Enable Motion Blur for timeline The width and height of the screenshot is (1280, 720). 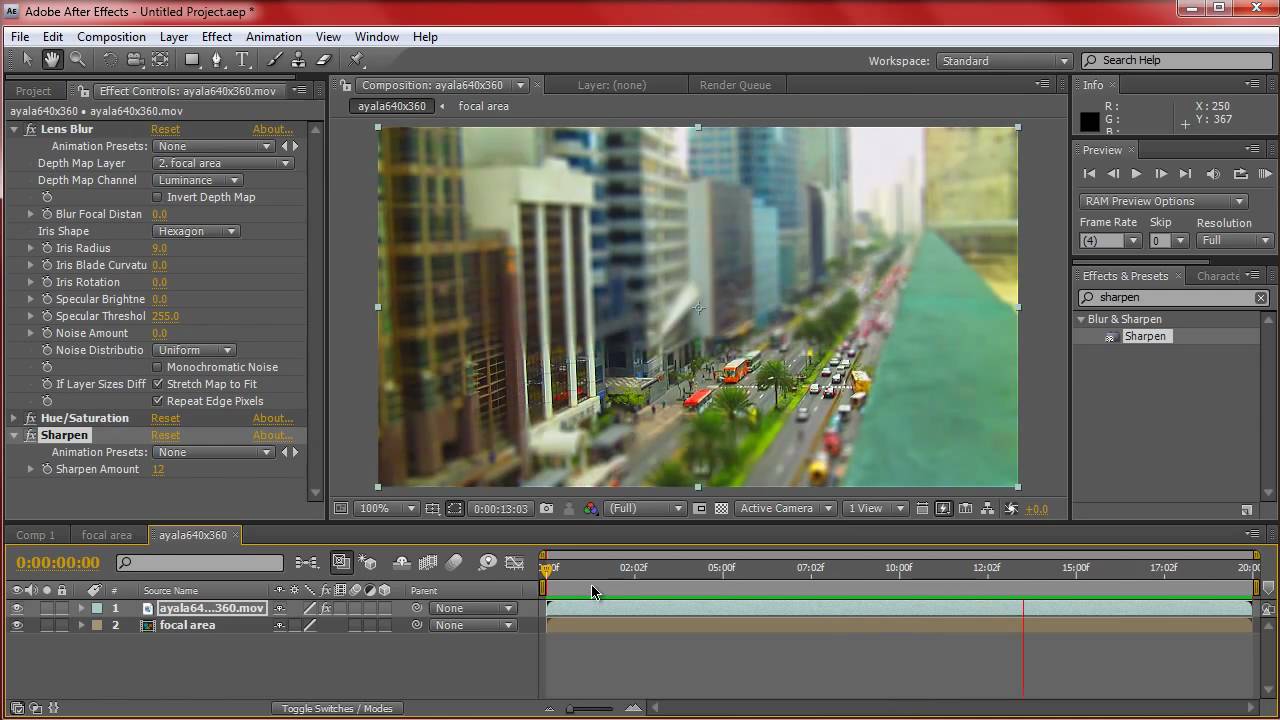click(x=454, y=563)
